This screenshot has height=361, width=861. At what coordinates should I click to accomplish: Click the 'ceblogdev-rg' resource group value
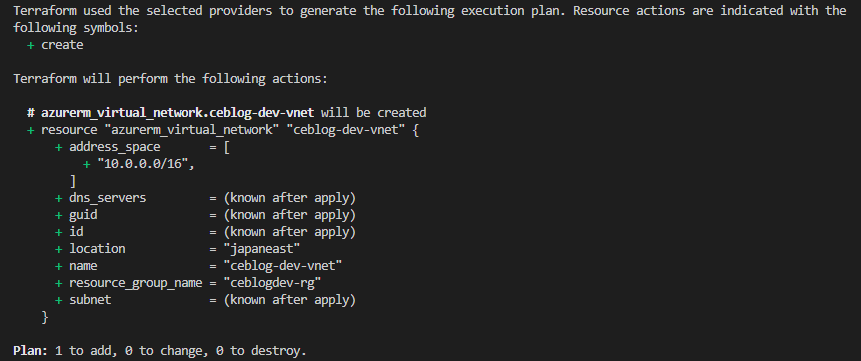(272, 283)
